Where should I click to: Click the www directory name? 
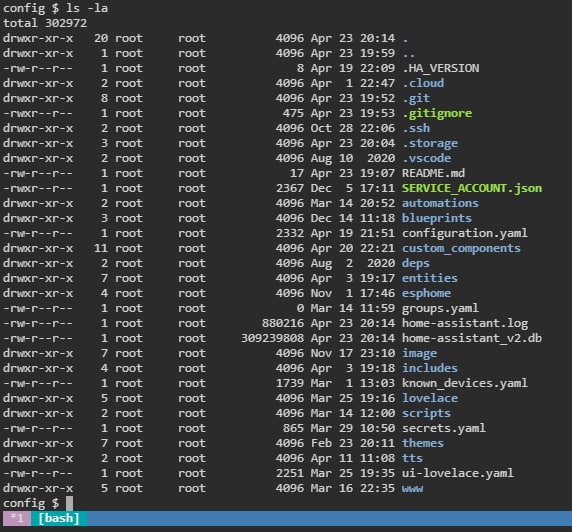coord(413,489)
